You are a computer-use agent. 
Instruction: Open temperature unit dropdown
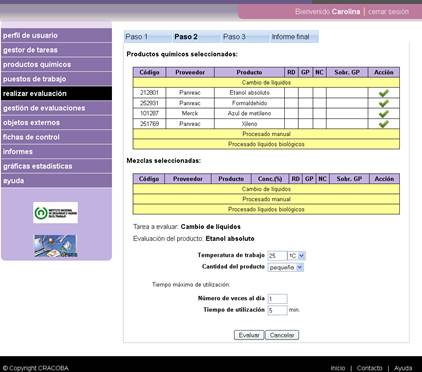[x=296, y=256]
